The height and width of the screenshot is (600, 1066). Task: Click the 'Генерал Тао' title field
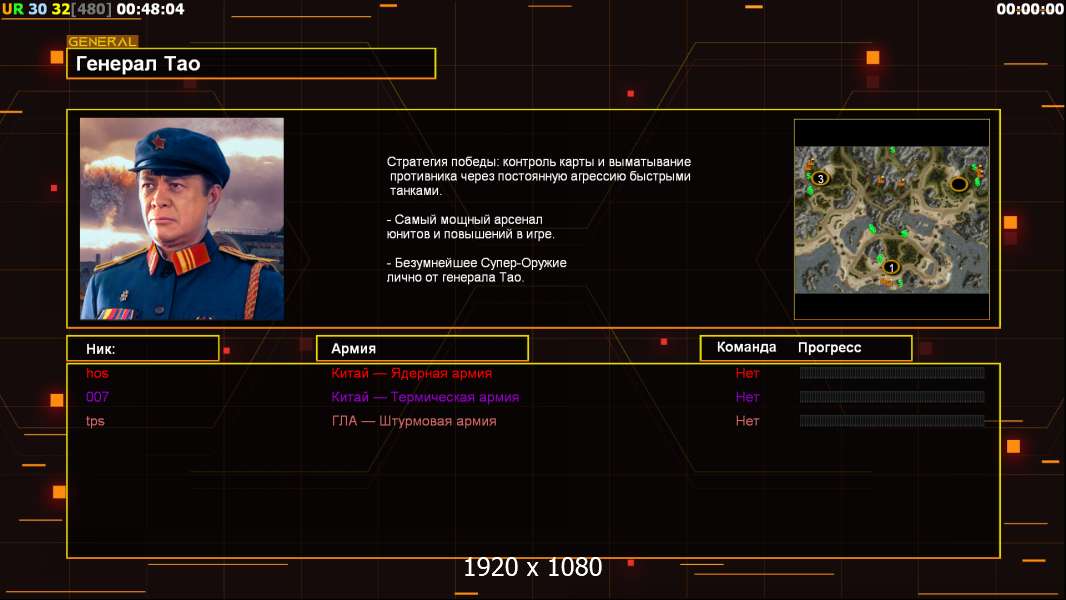[x=251, y=64]
